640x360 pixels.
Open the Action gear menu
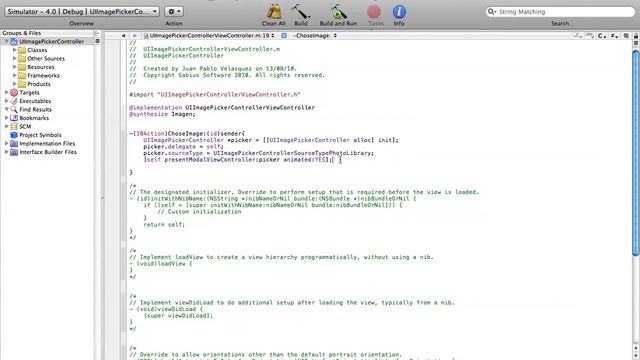click(174, 11)
